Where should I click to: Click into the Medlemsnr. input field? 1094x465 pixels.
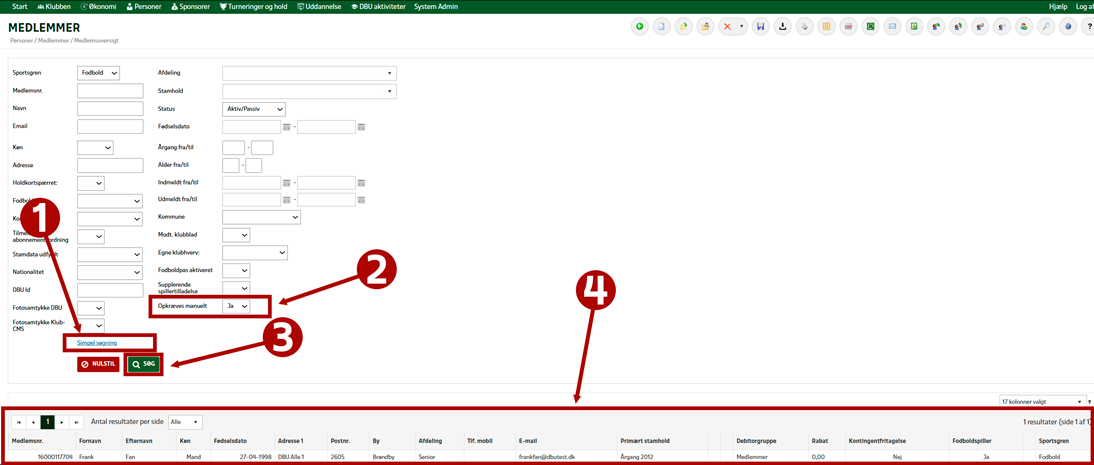[x=110, y=91]
